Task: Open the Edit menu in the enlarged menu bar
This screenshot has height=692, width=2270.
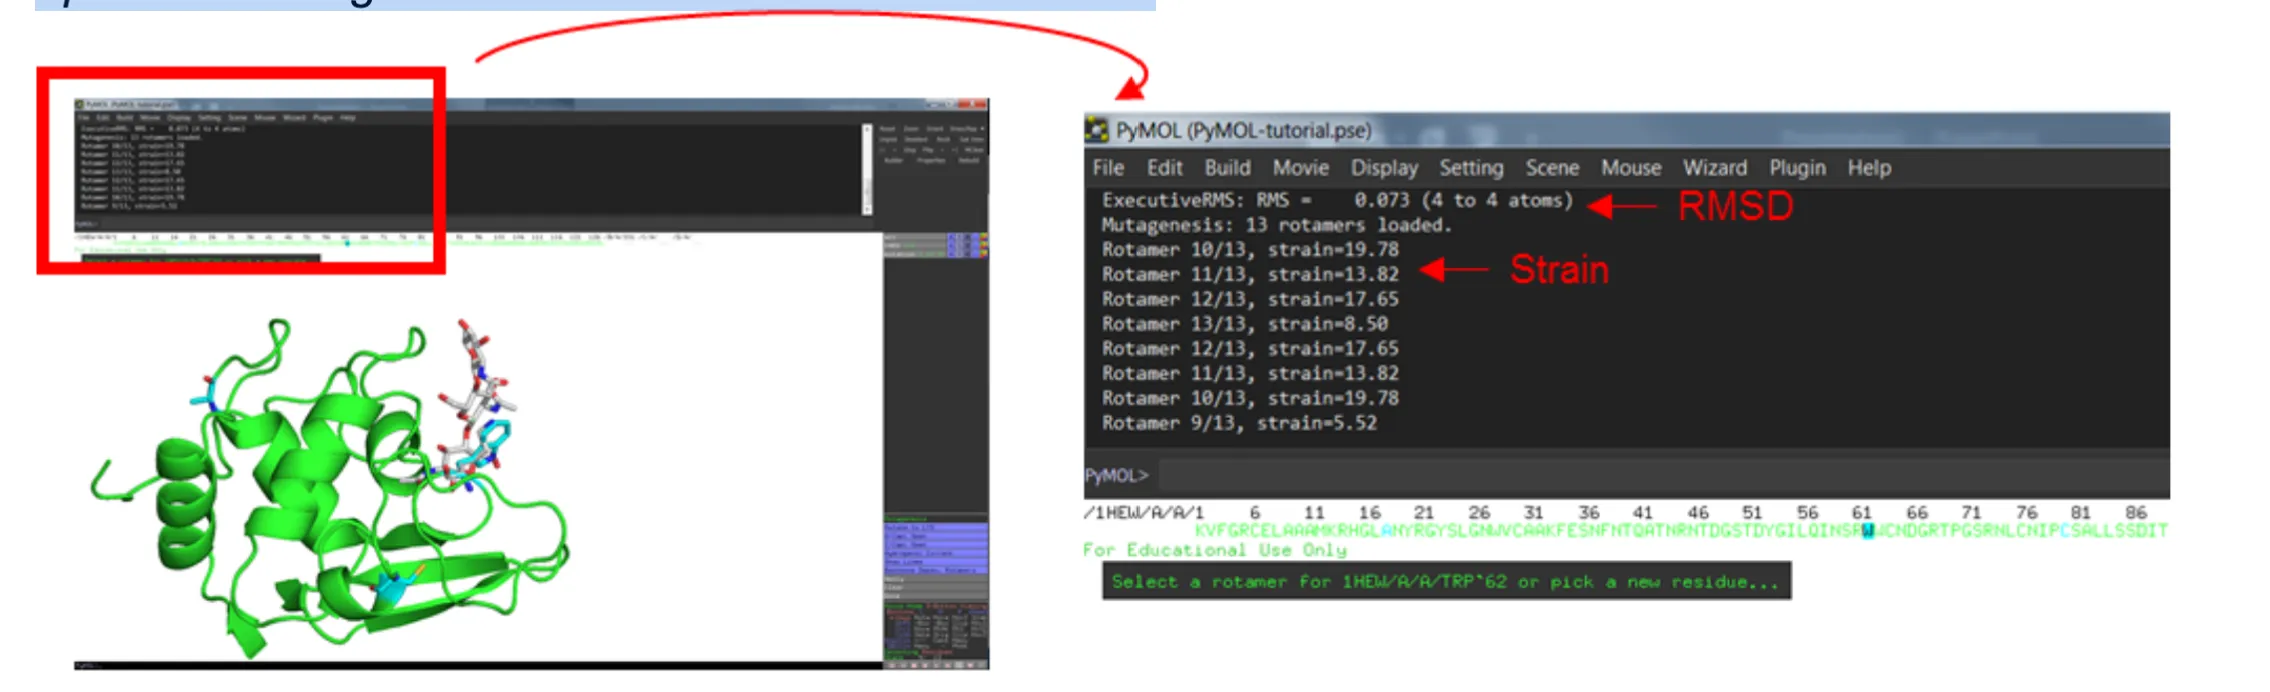Action: pos(1164,168)
